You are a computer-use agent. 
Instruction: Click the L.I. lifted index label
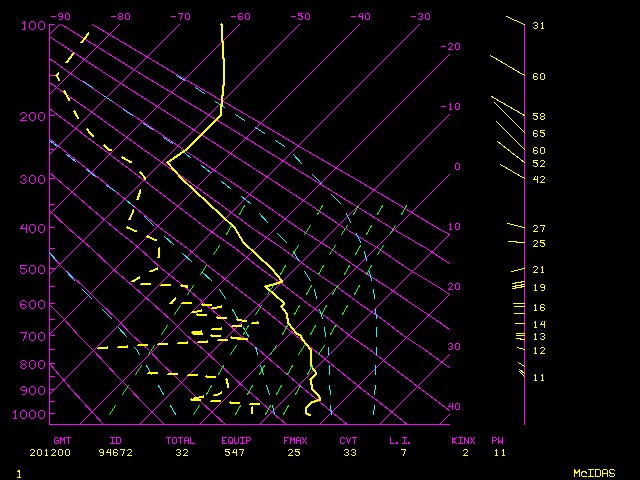click(x=399, y=440)
